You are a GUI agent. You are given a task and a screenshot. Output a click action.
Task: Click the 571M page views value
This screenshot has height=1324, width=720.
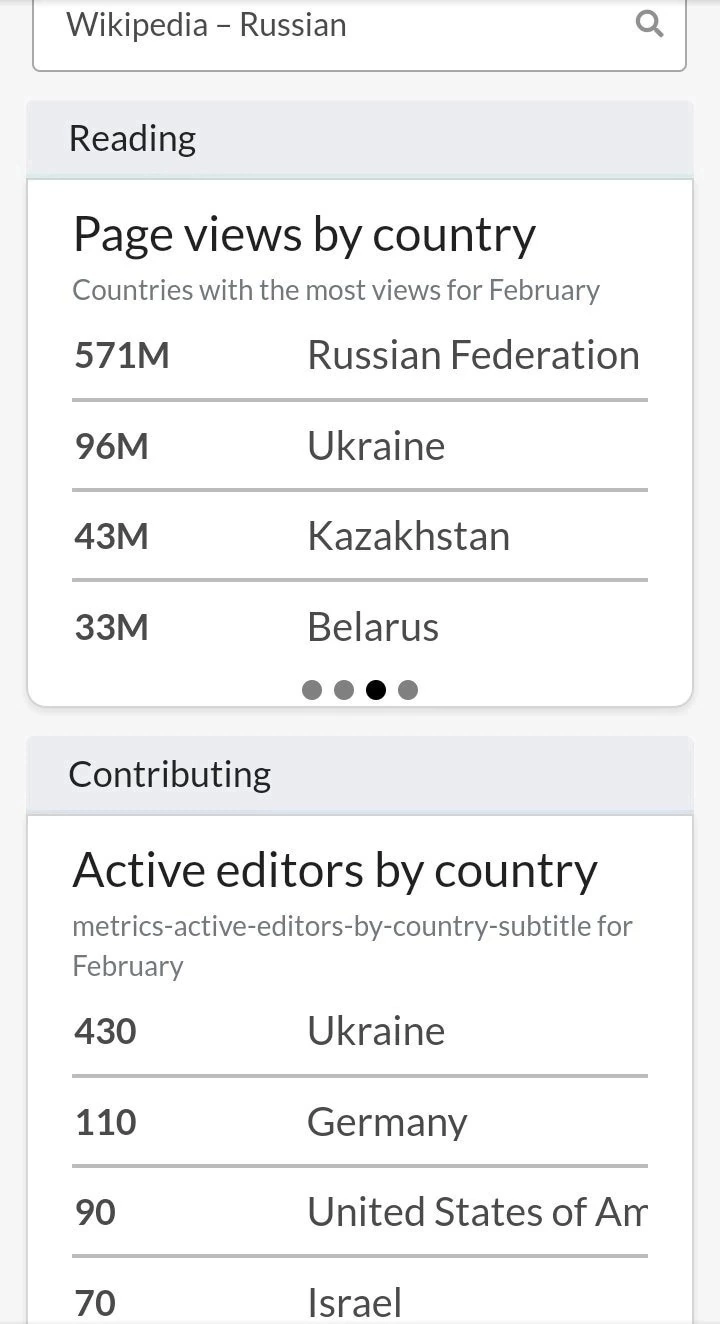122,355
